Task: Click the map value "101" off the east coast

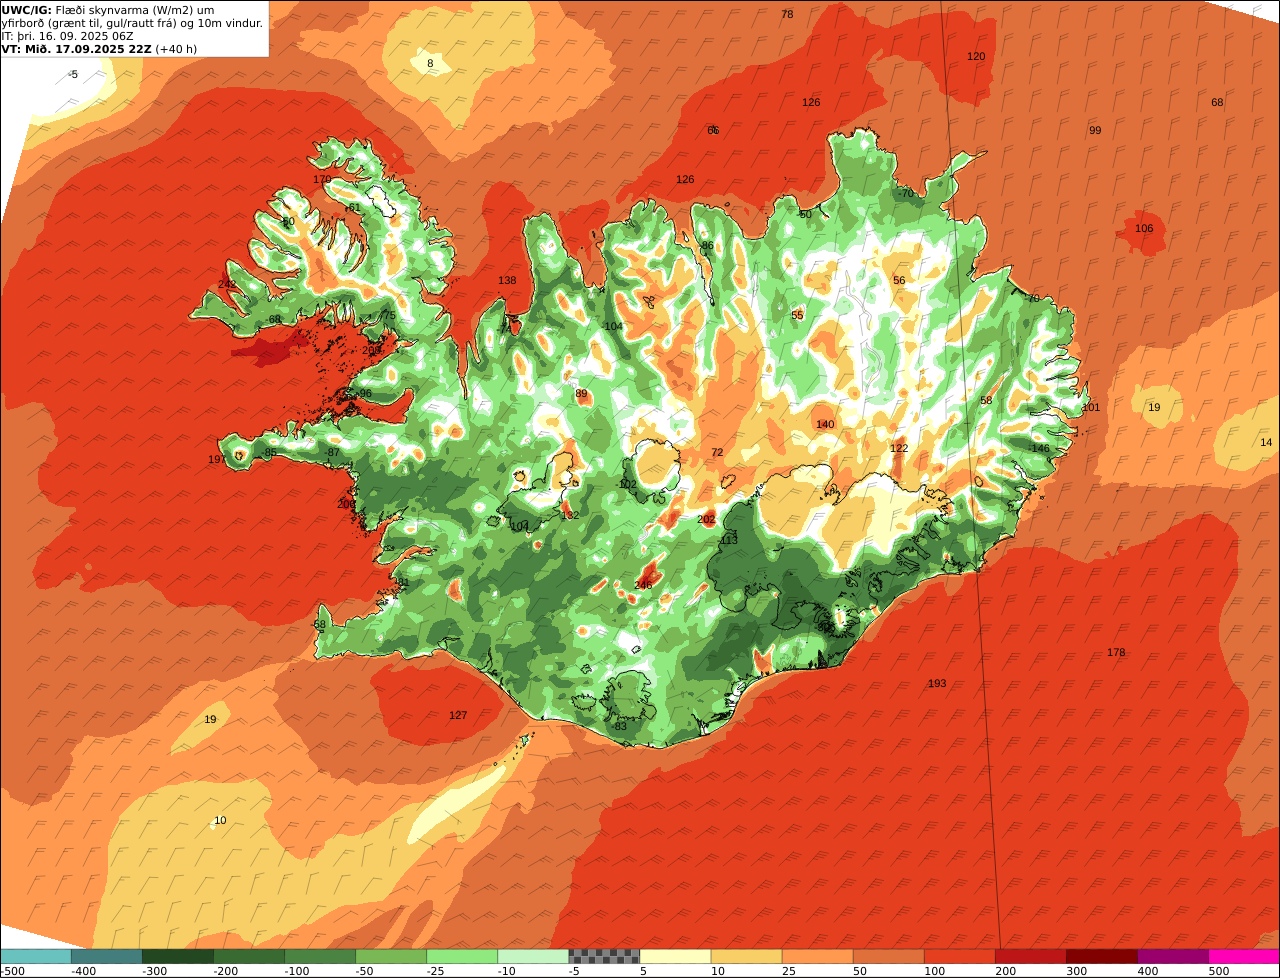Action: point(1091,408)
